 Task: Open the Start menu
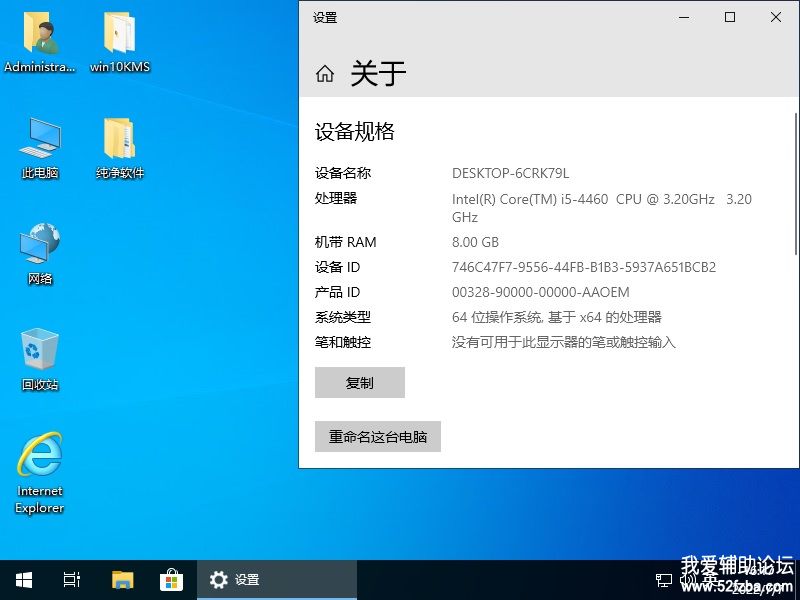[x=23, y=580]
